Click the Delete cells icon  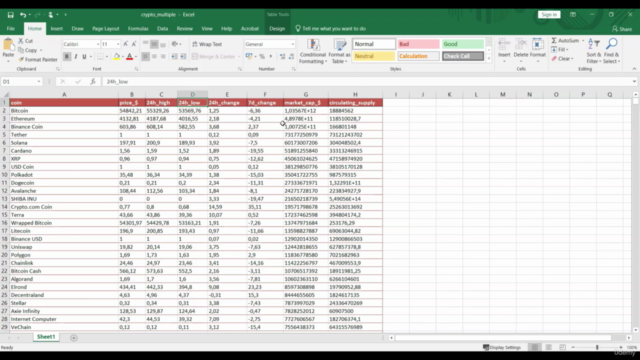pos(521,44)
